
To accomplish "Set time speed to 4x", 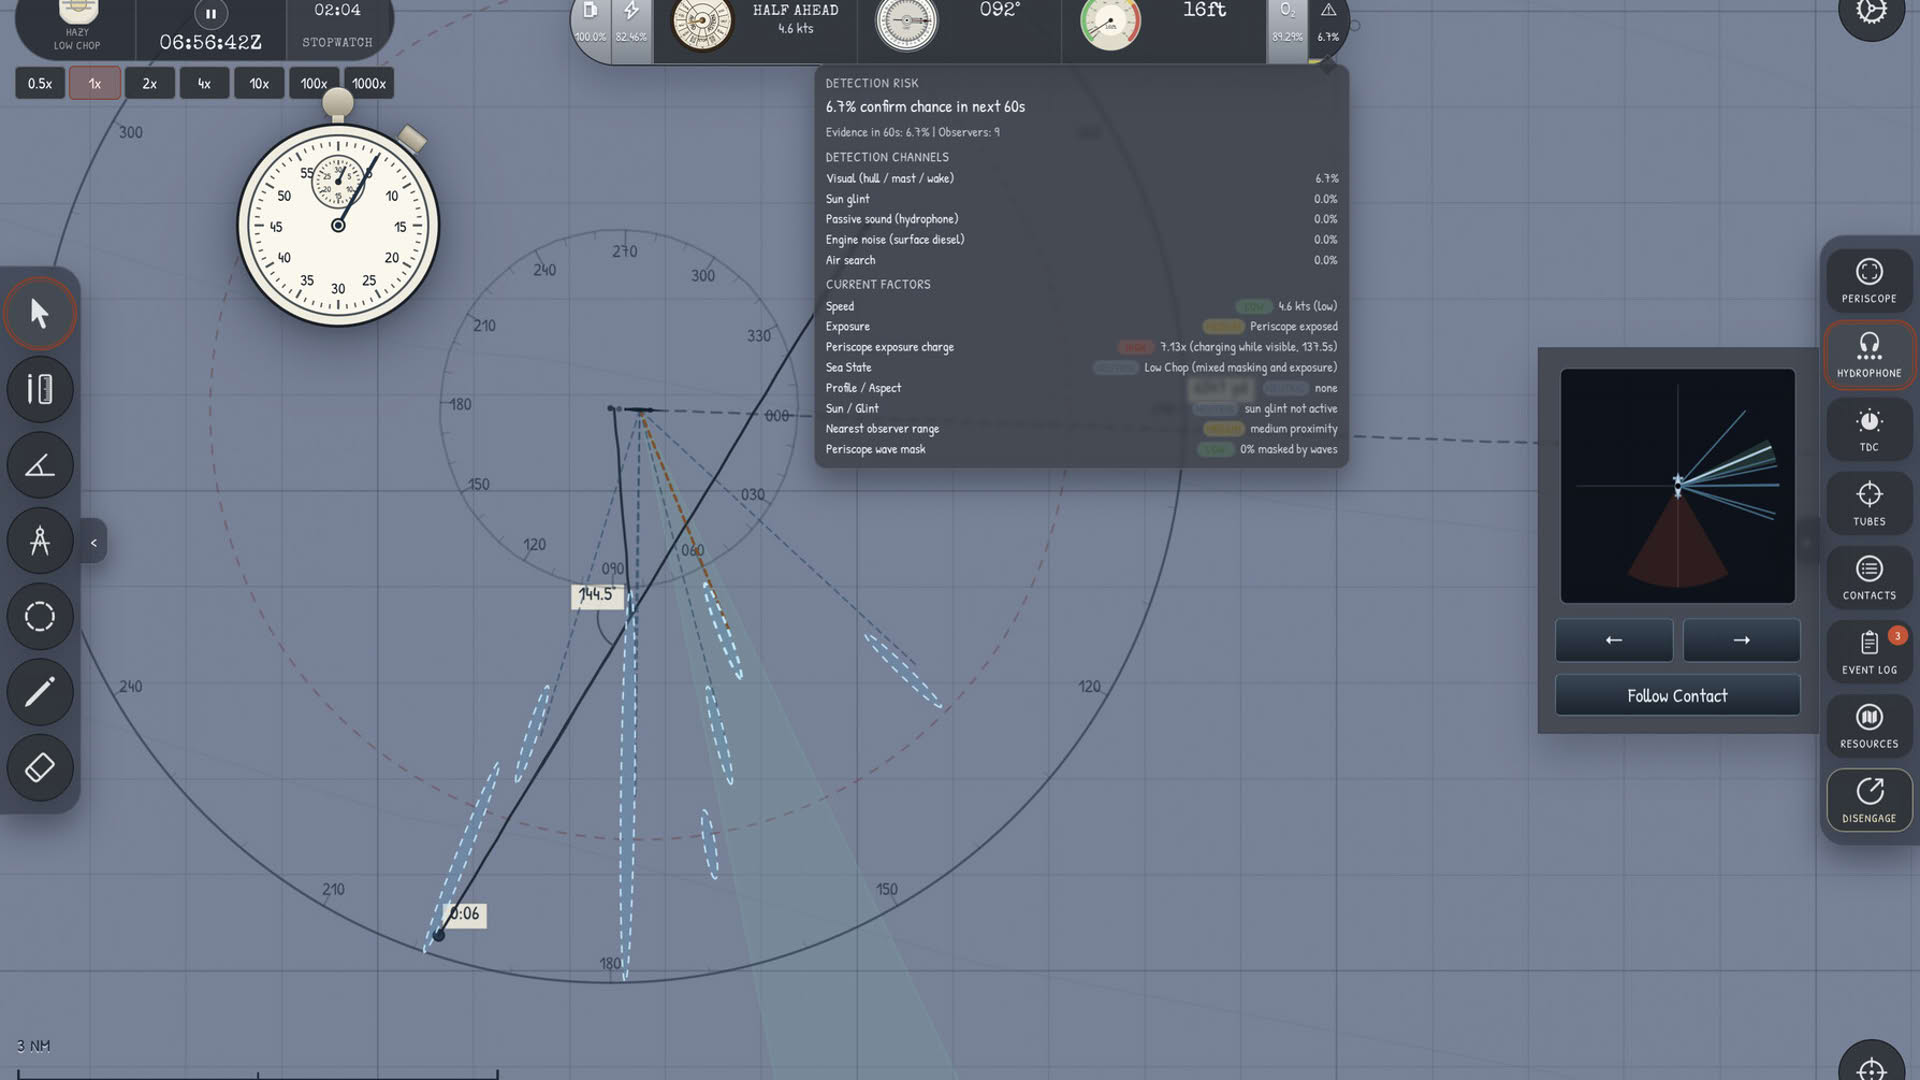I will click(204, 83).
